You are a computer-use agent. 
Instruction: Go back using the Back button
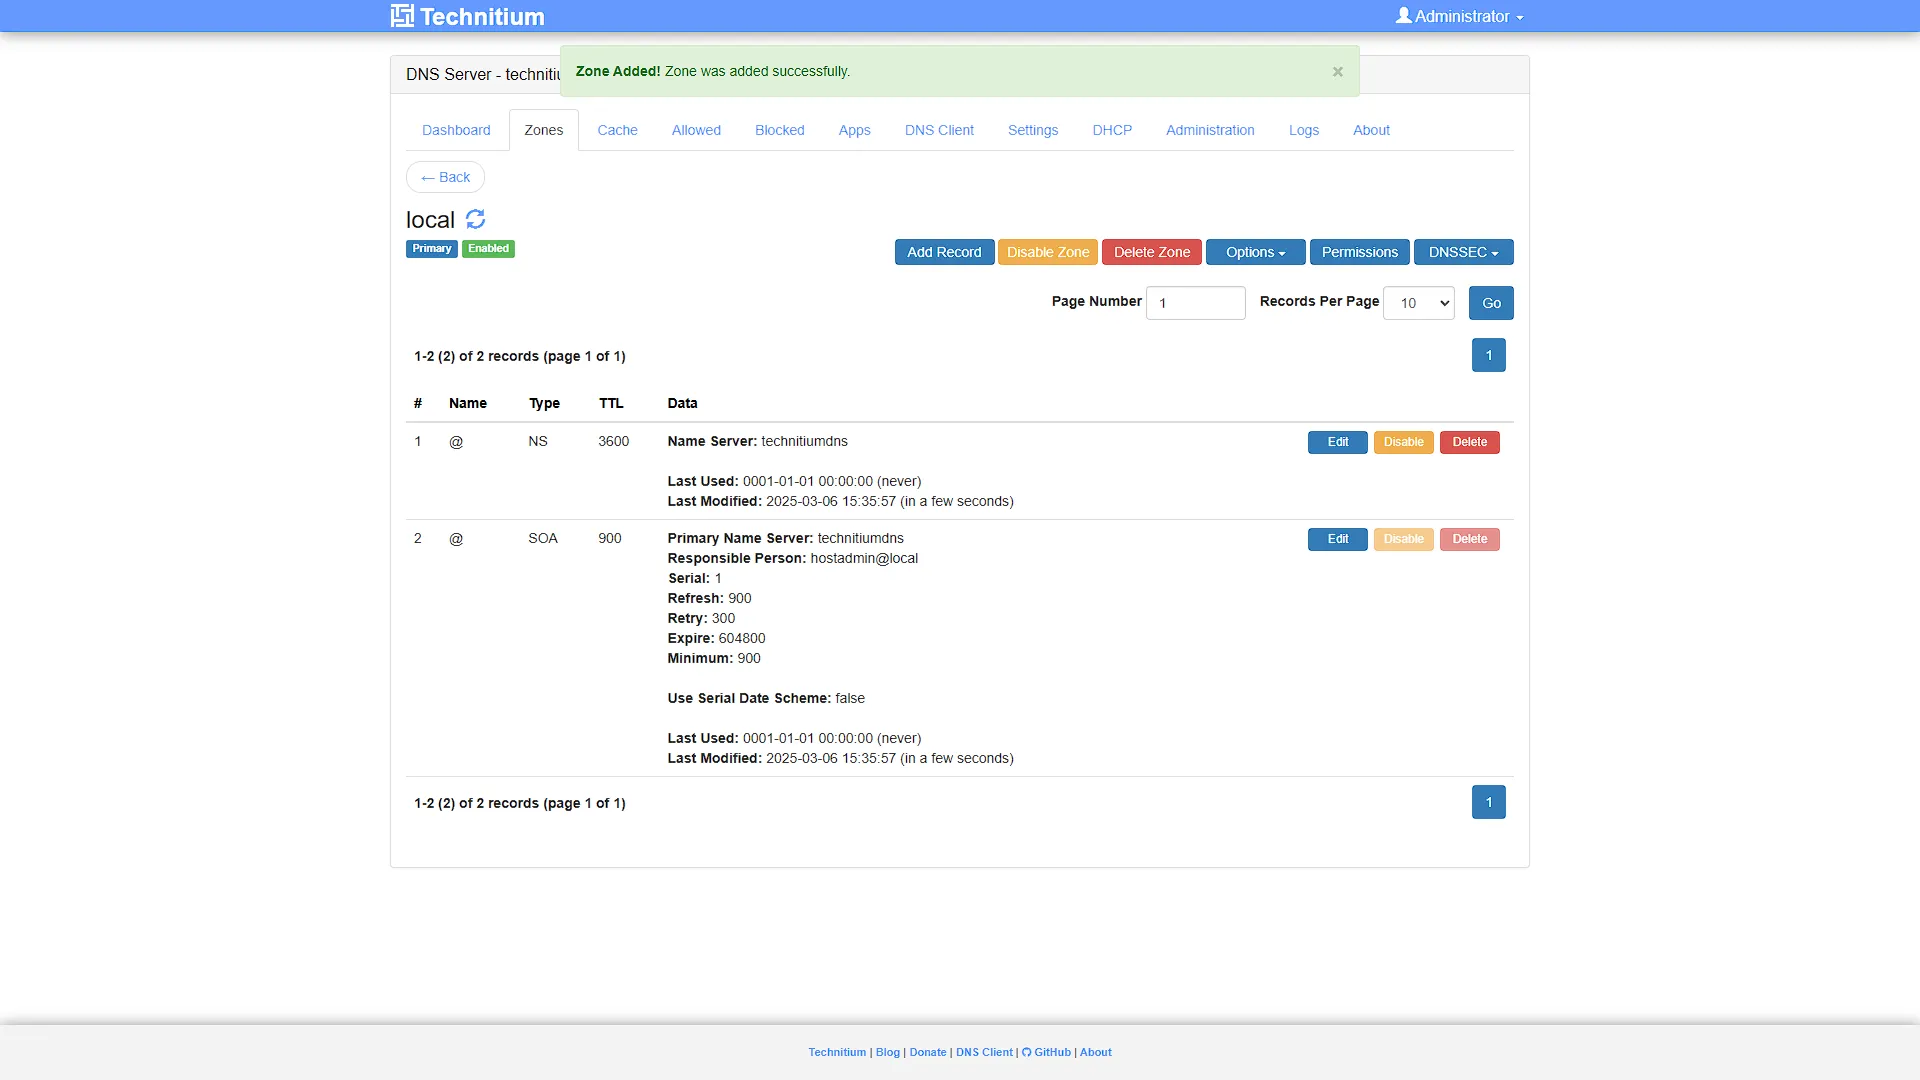(445, 177)
